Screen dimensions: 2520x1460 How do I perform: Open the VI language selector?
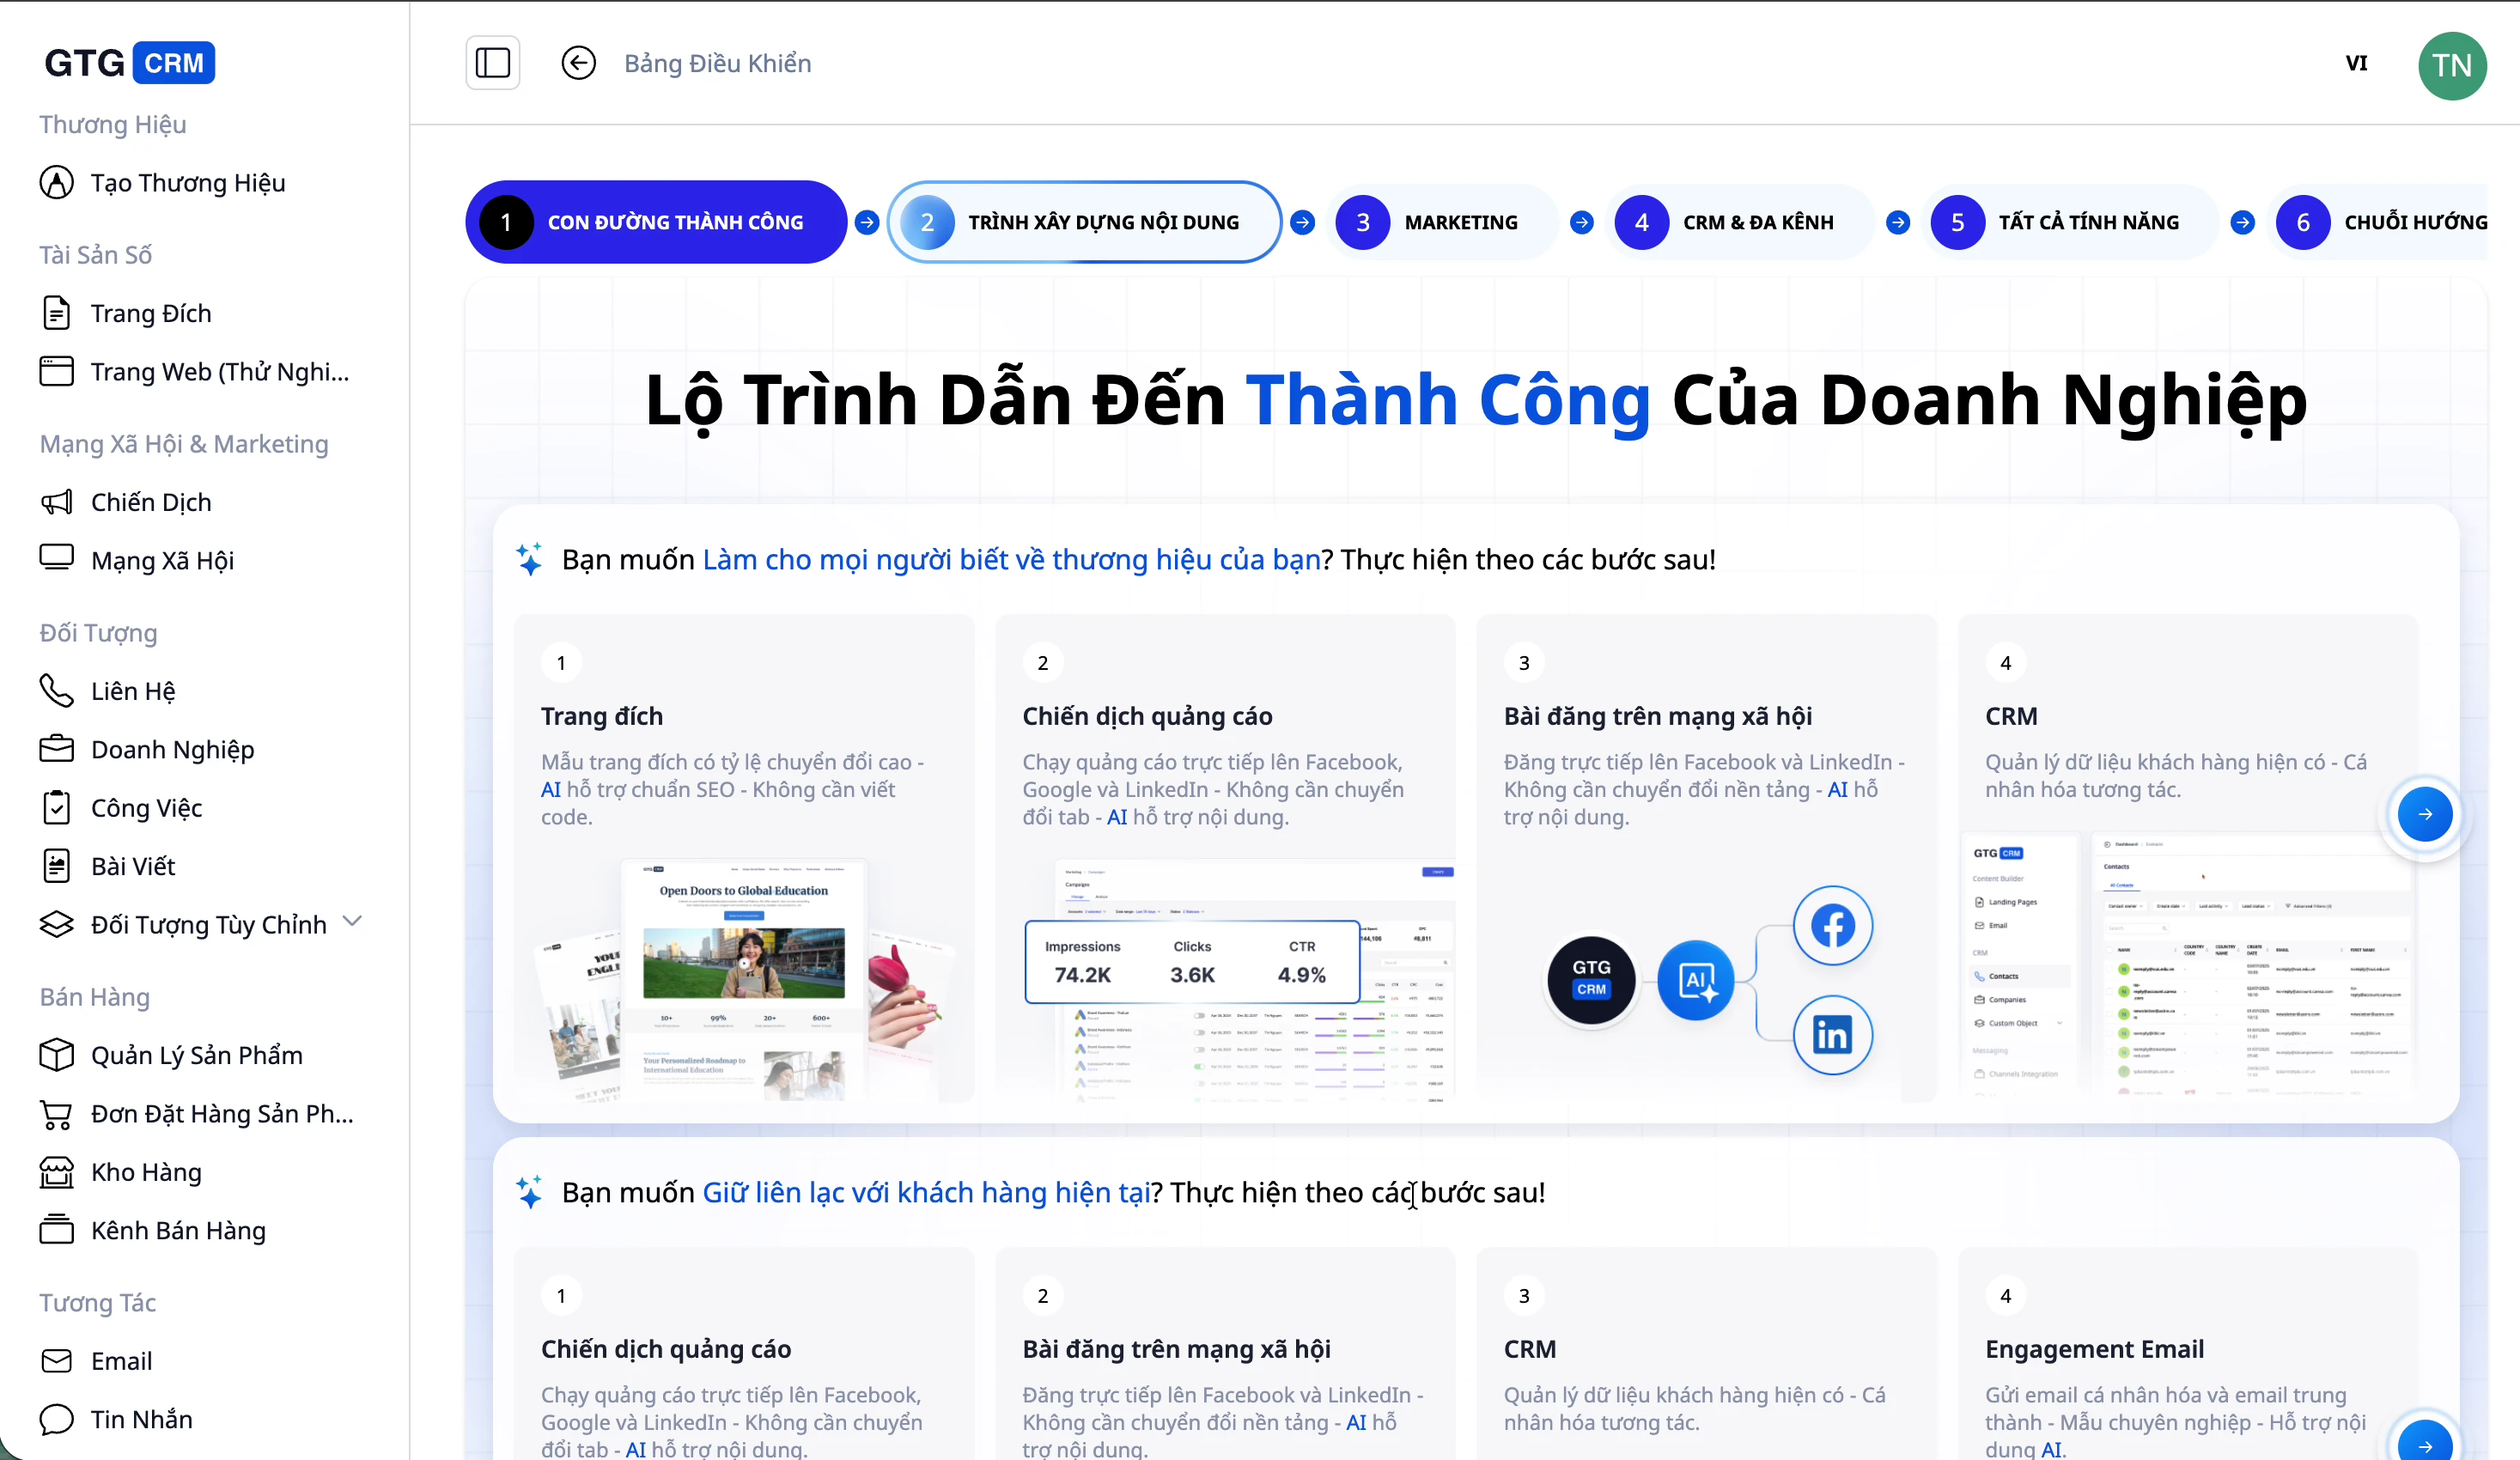click(2356, 63)
